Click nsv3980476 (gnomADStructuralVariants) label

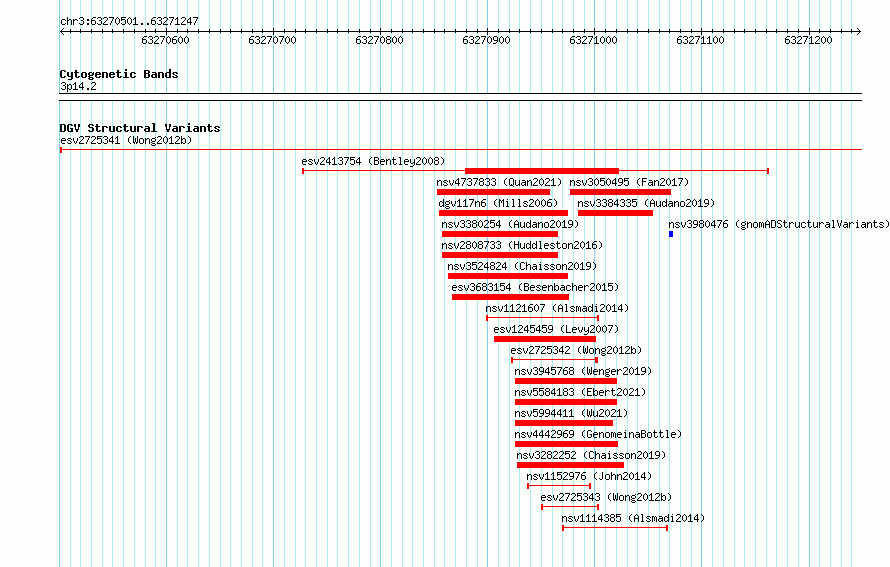coord(779,224)
